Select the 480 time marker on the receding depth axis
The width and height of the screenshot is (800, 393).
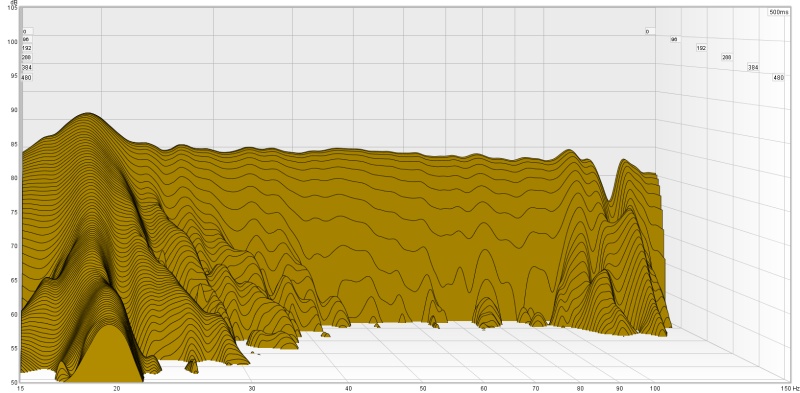point(778,78)
